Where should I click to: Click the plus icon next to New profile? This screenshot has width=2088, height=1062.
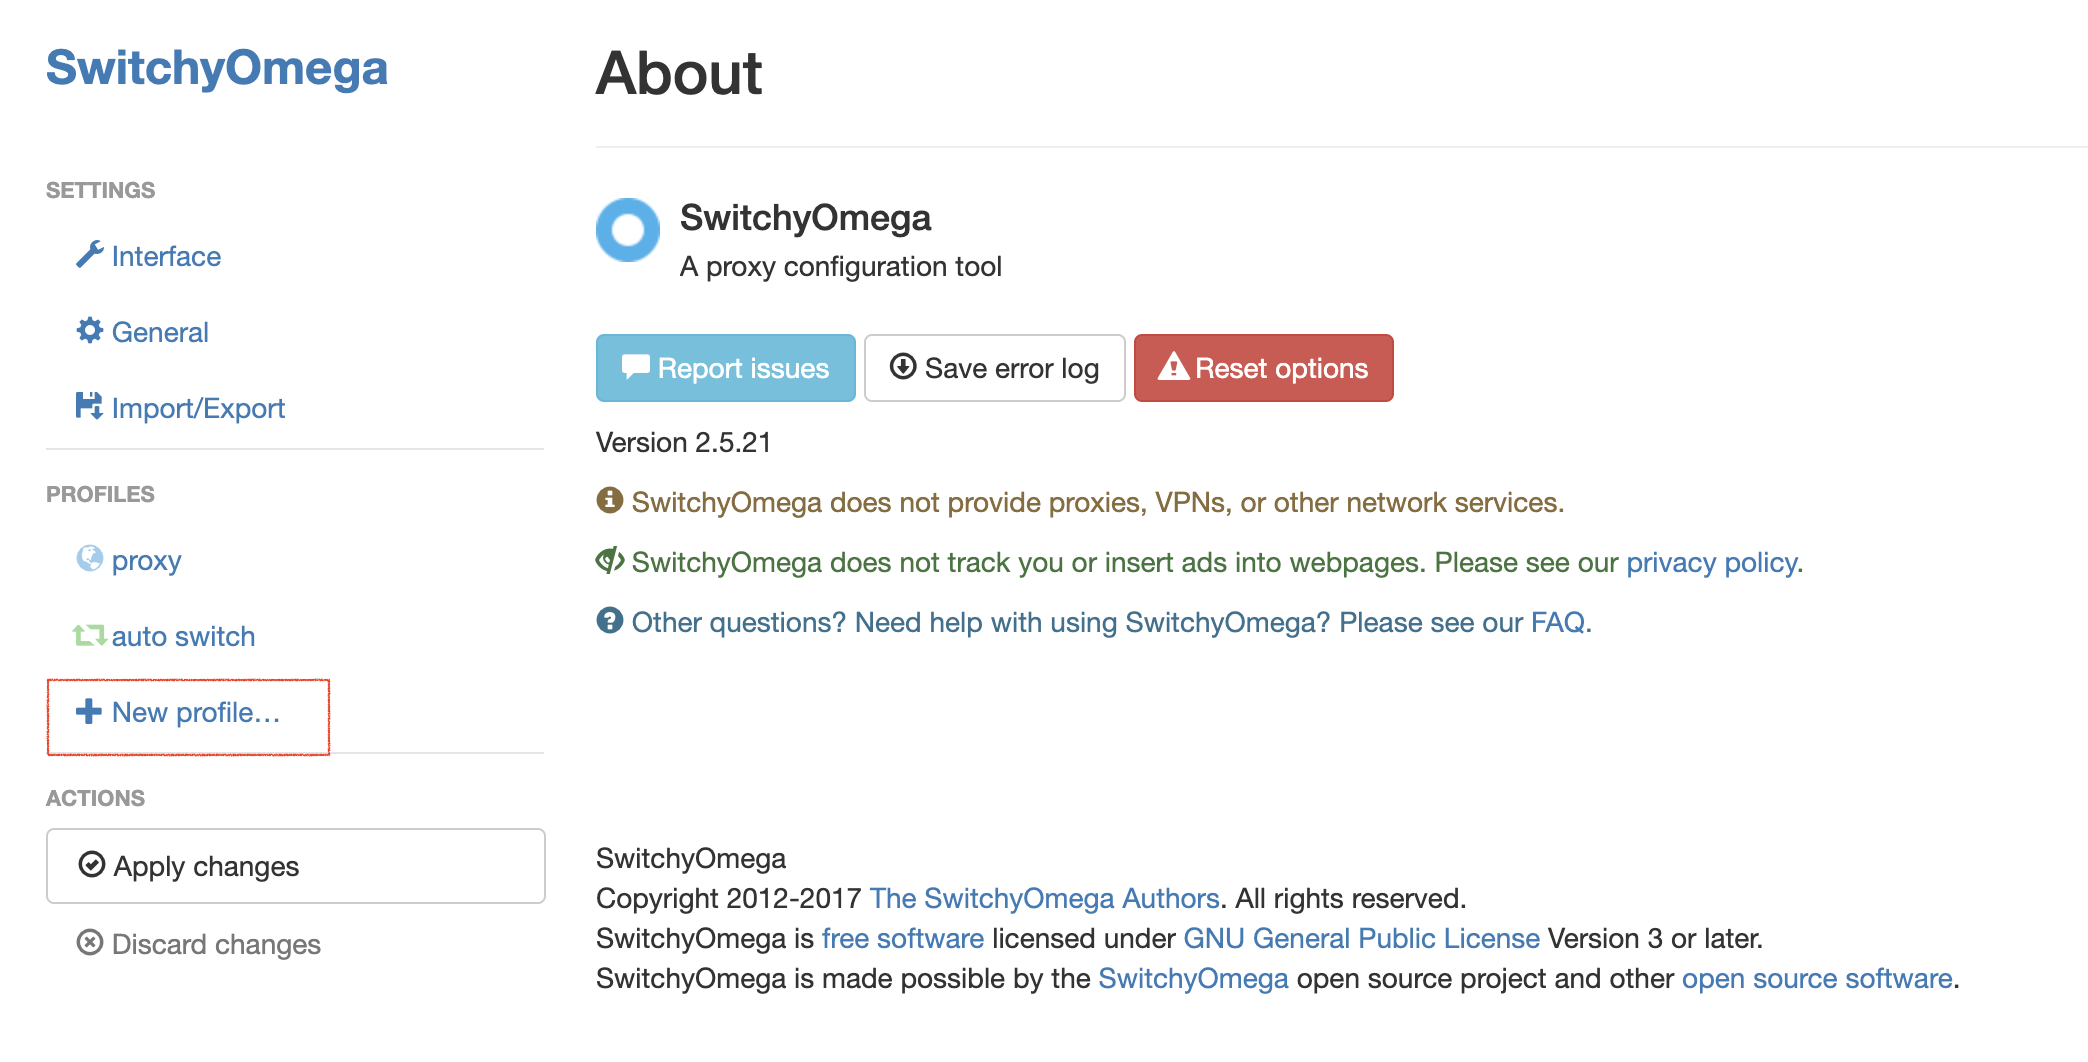[87, 712]
